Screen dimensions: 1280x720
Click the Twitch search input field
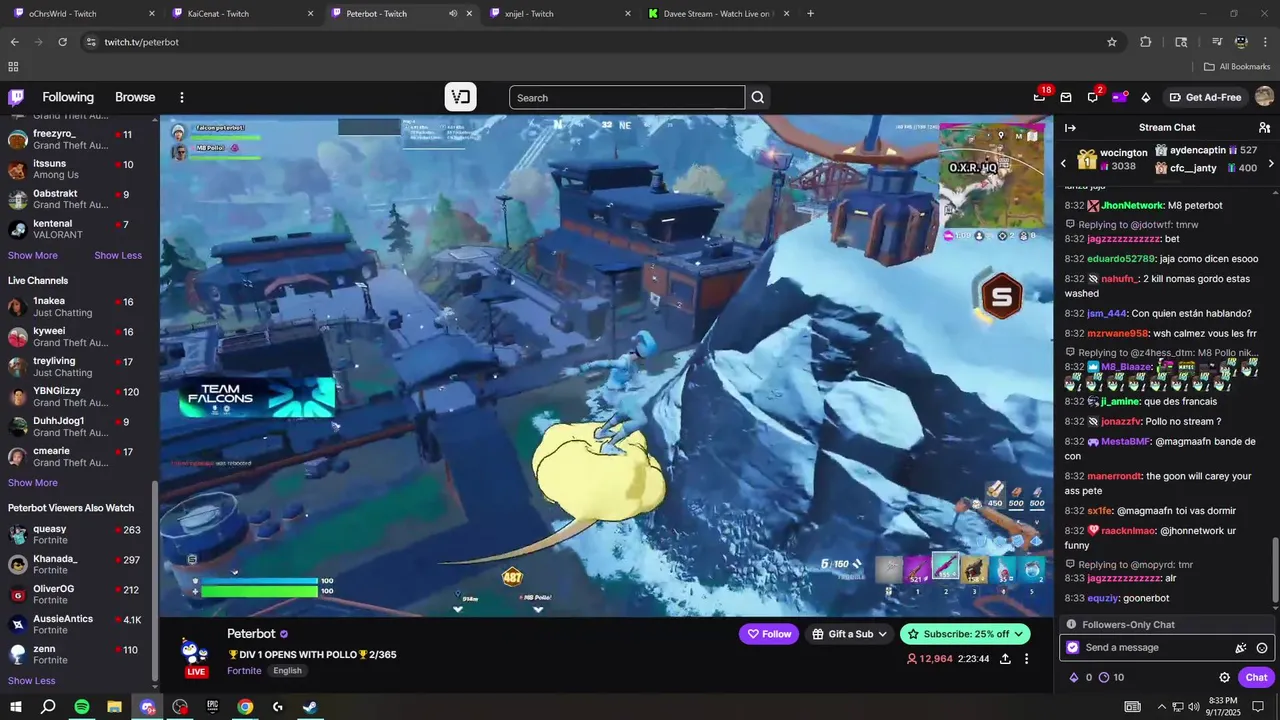(627, 97)
